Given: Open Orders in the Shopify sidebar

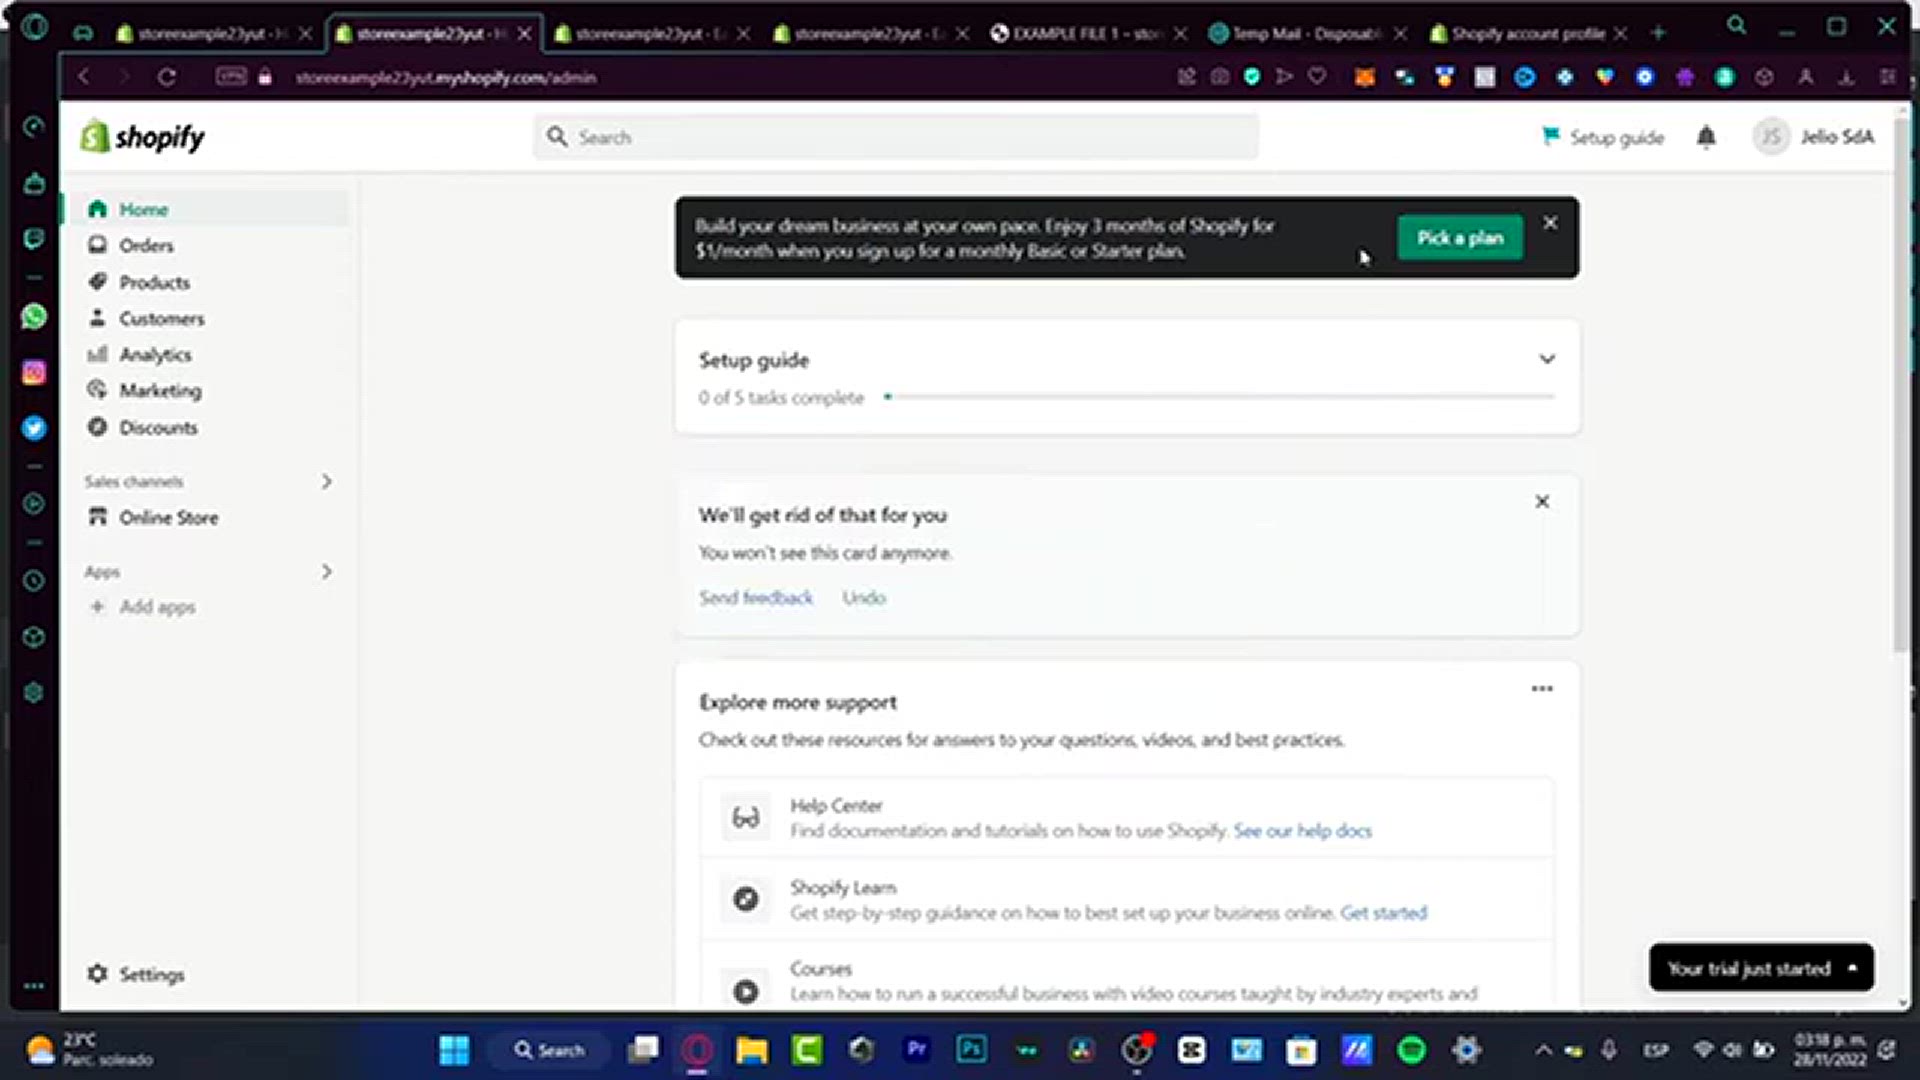Looking at the screenshot, I should (x=146, y=245).
